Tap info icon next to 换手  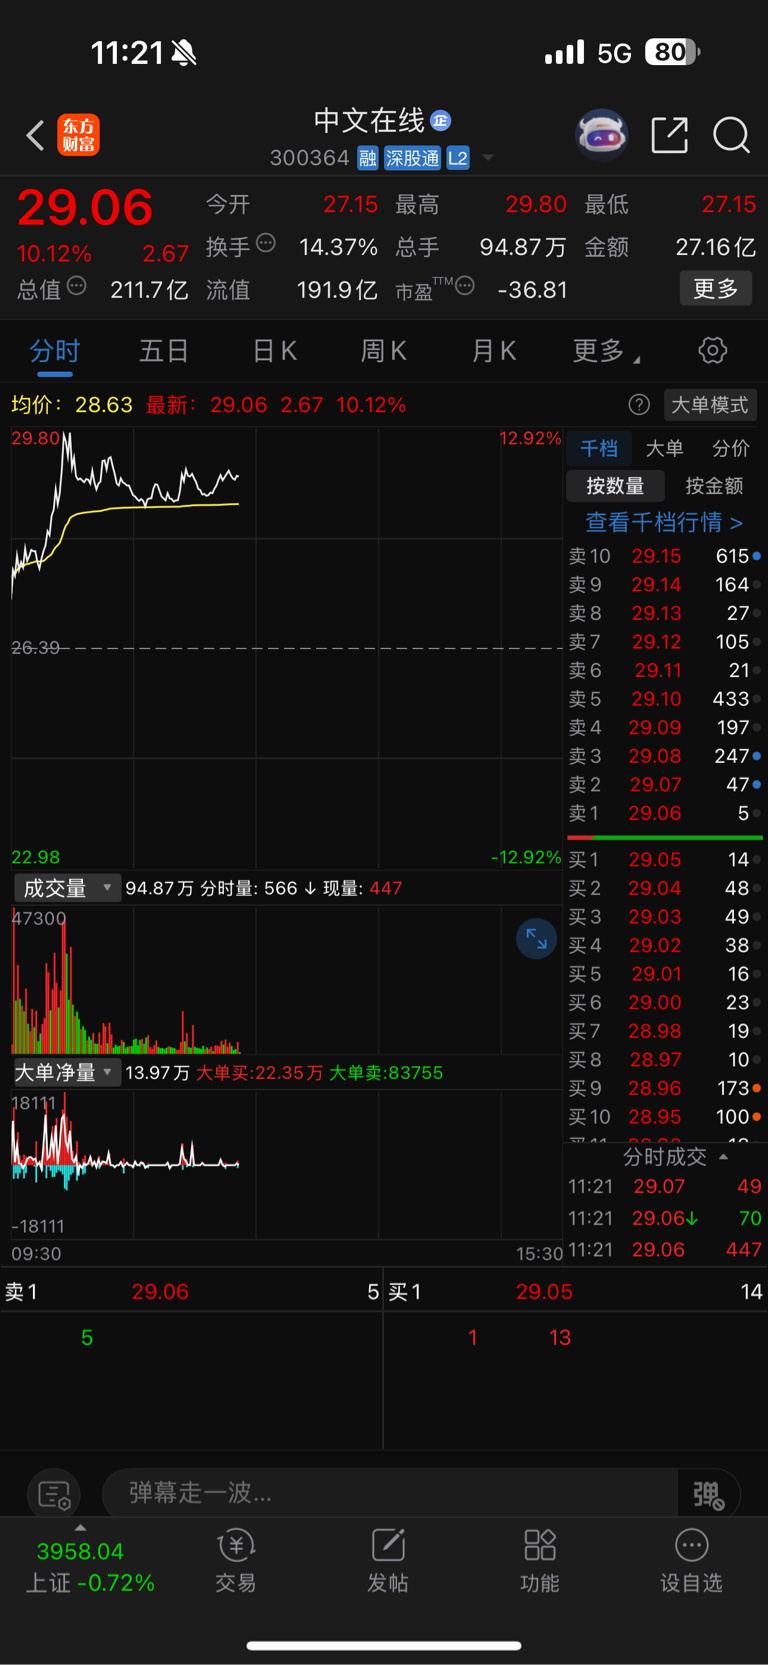266,243
